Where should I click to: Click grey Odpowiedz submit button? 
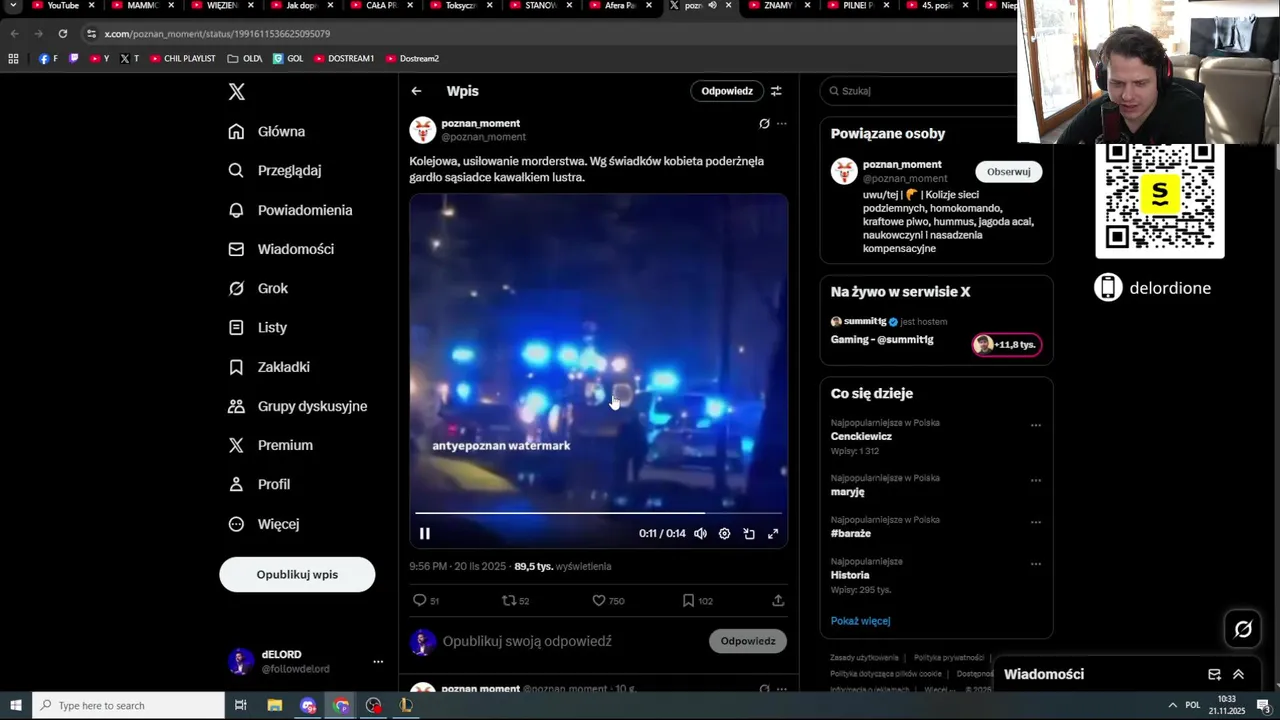(748, 641)
